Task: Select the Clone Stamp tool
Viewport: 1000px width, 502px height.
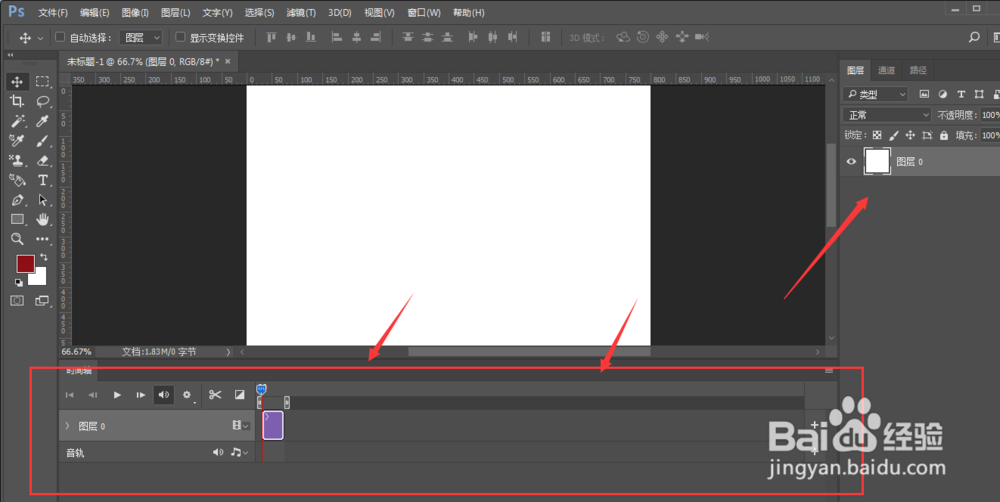Action: pyautogui.click(x=17, y=161)
